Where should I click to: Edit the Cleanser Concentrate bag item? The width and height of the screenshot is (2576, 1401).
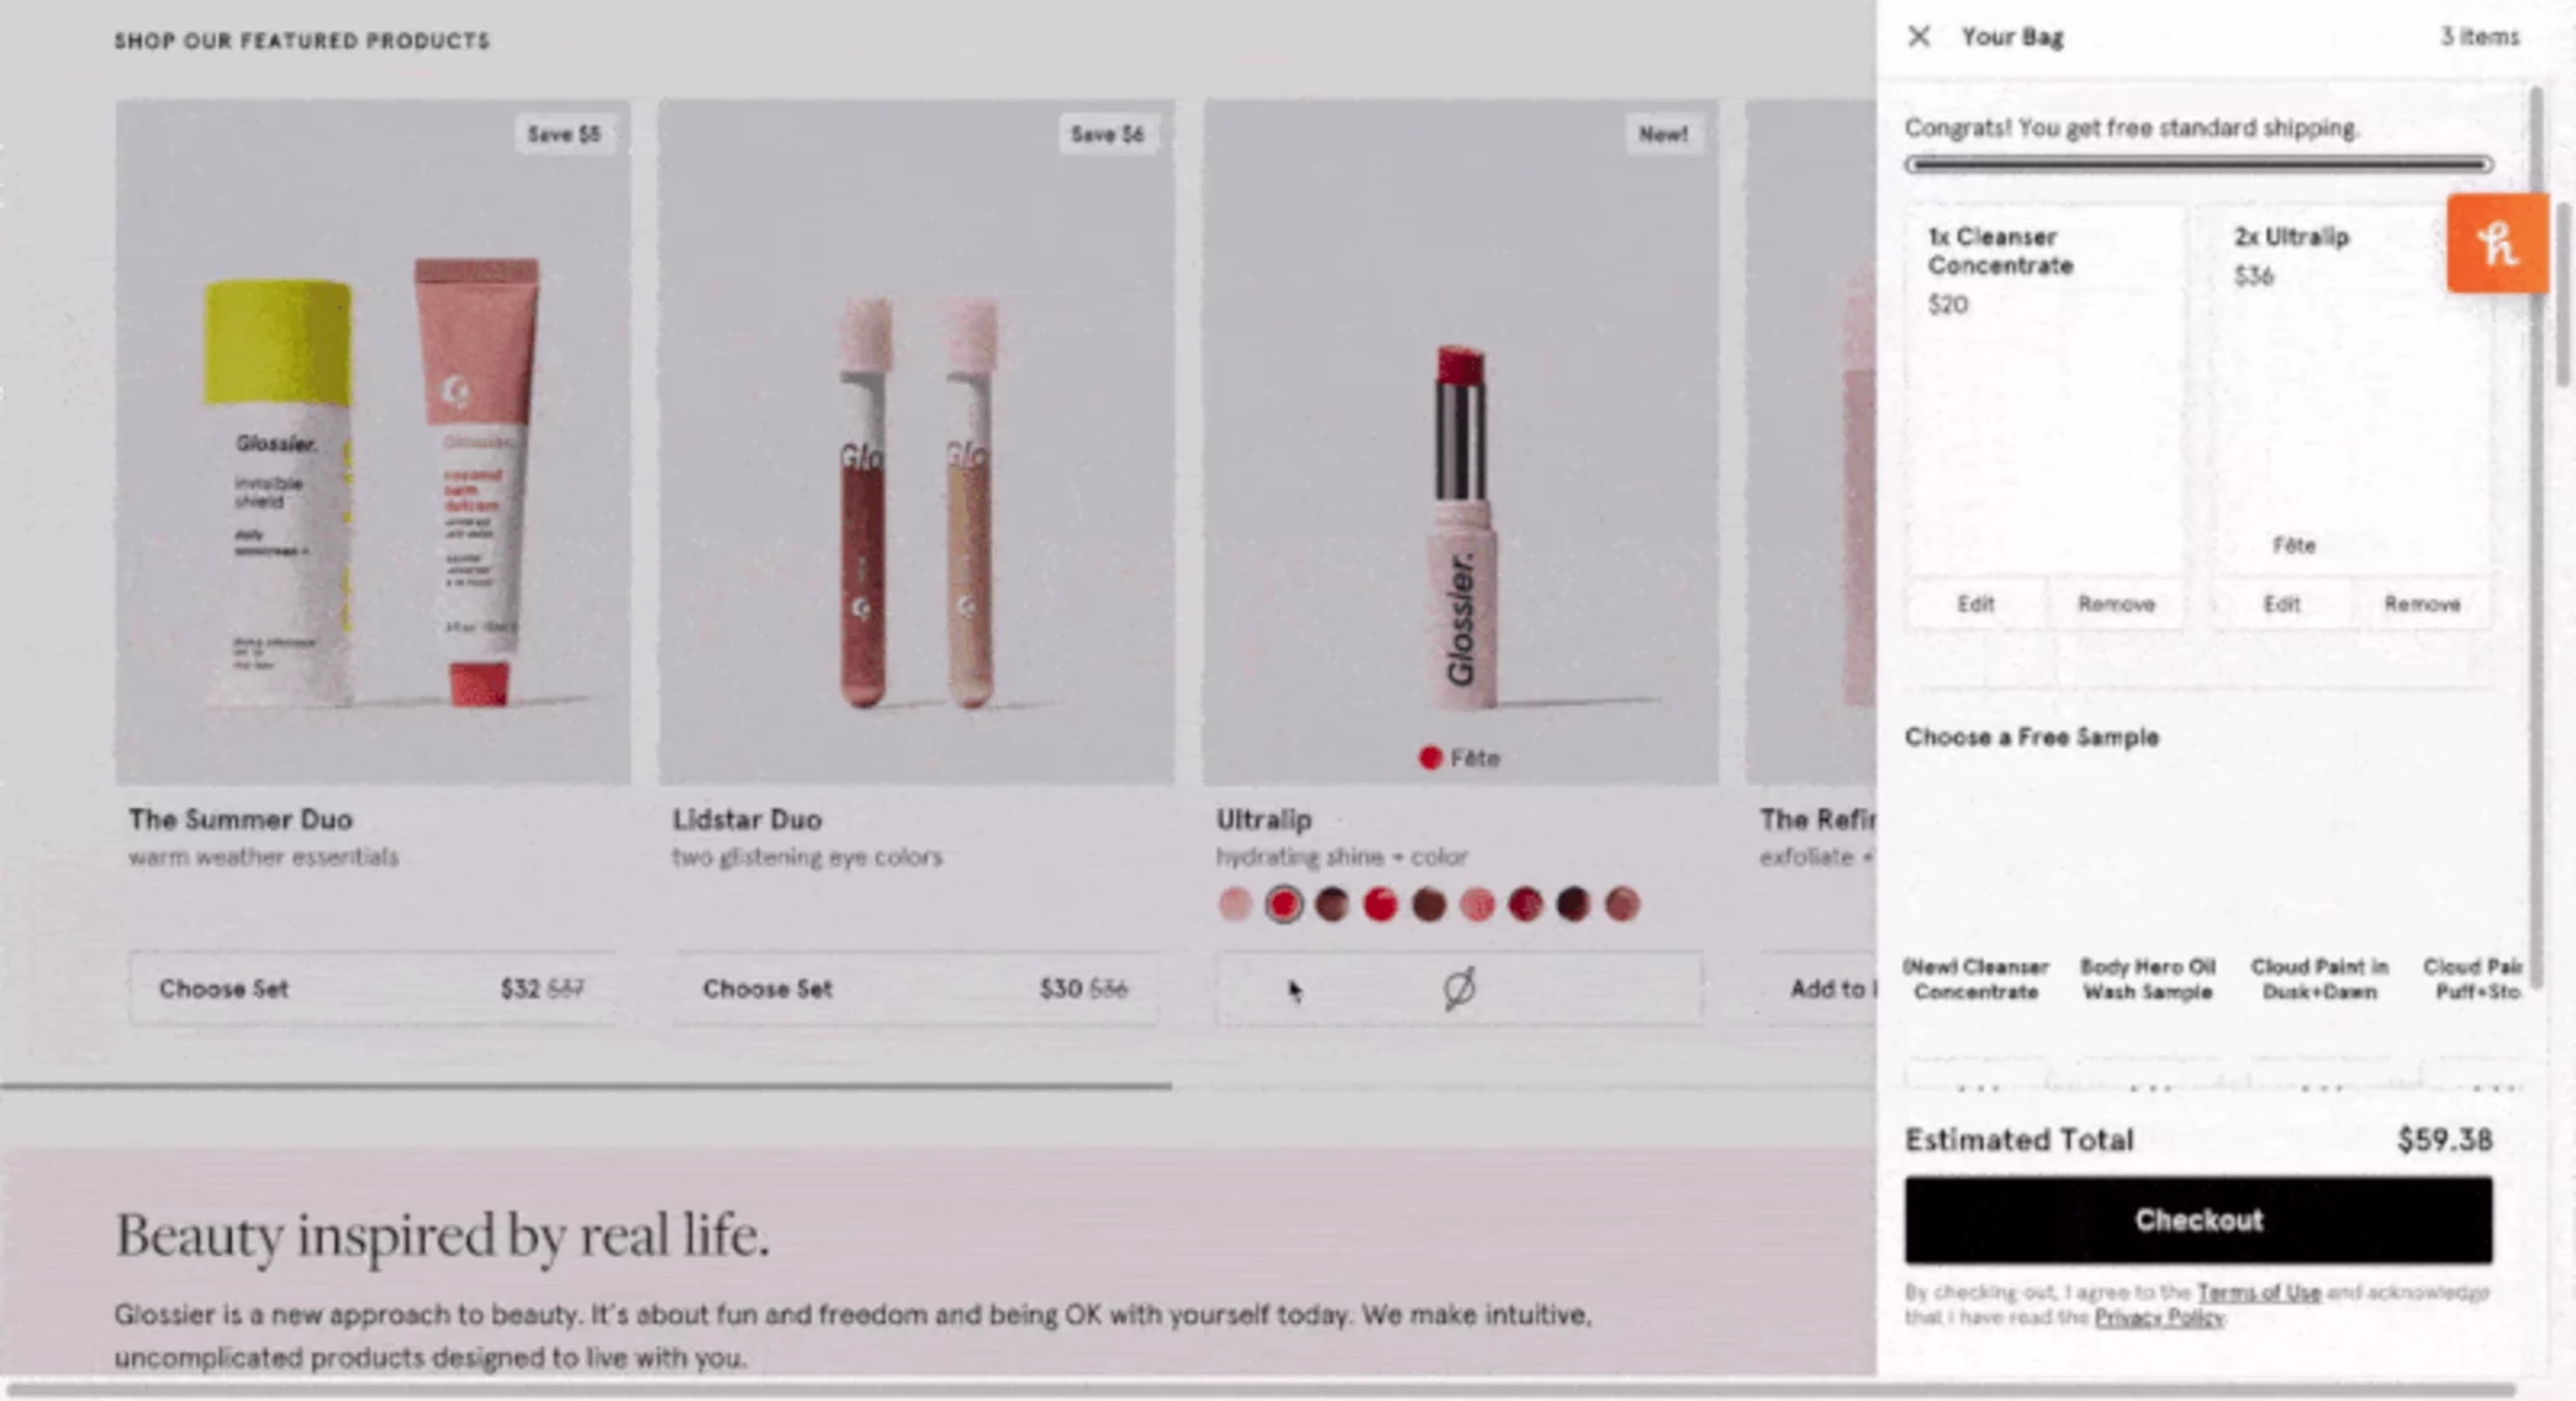click(1975, 604)
